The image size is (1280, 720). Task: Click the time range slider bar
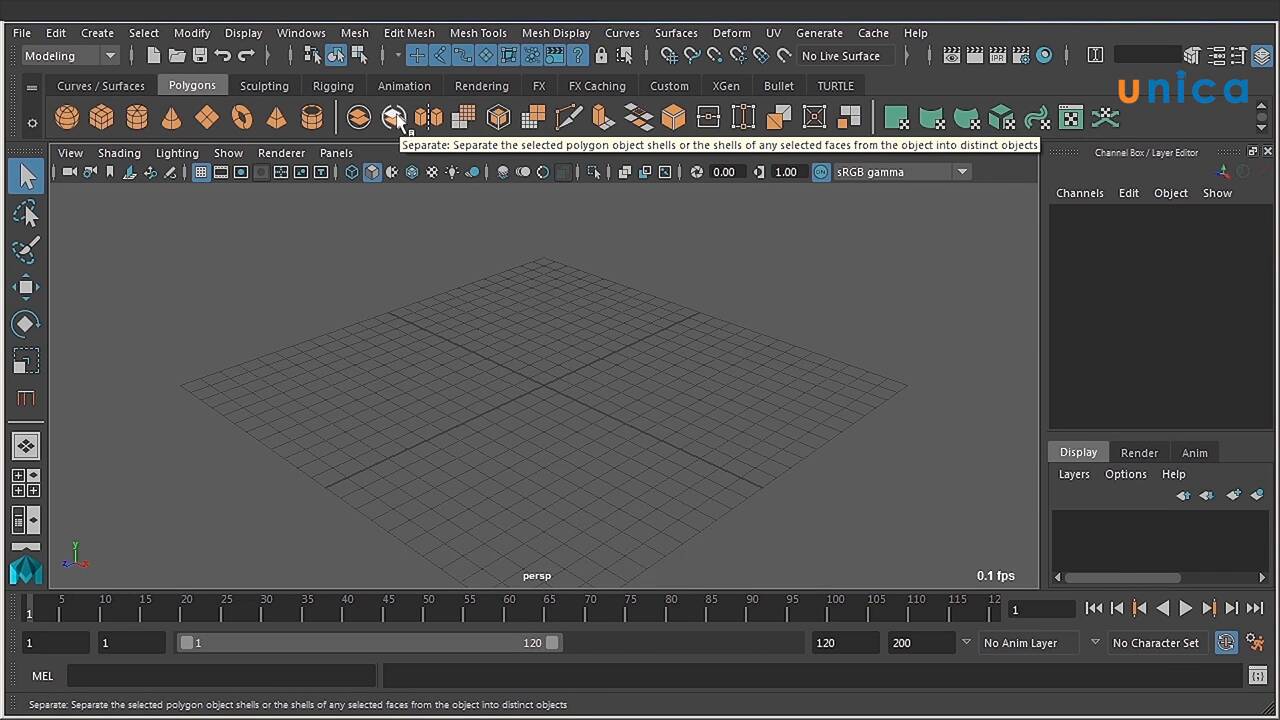coord(370,643)
